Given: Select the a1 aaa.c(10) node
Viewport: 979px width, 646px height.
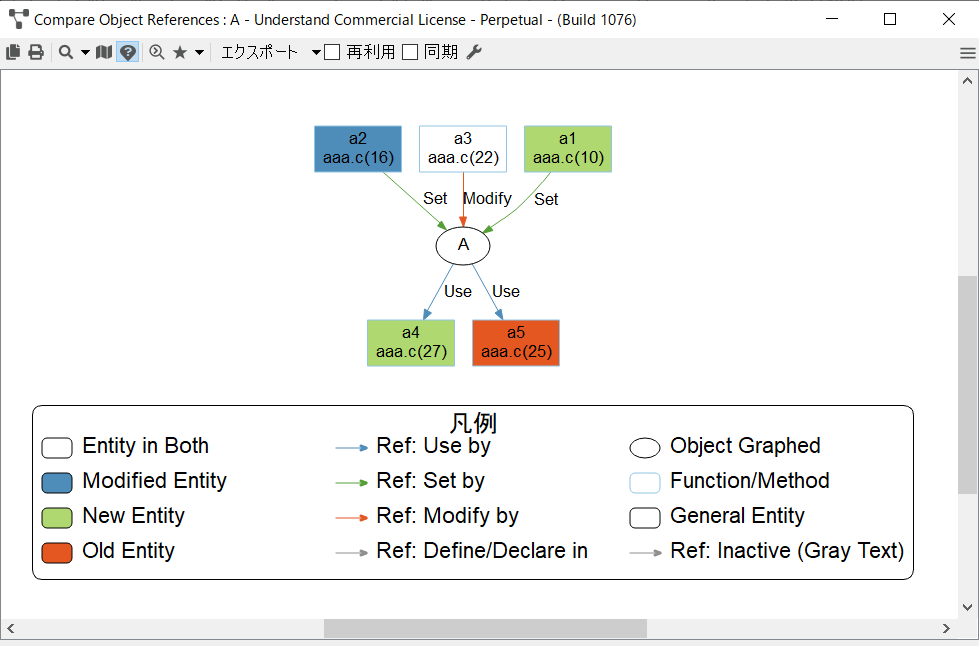Looking at the screenshot, I should point(568,149).
